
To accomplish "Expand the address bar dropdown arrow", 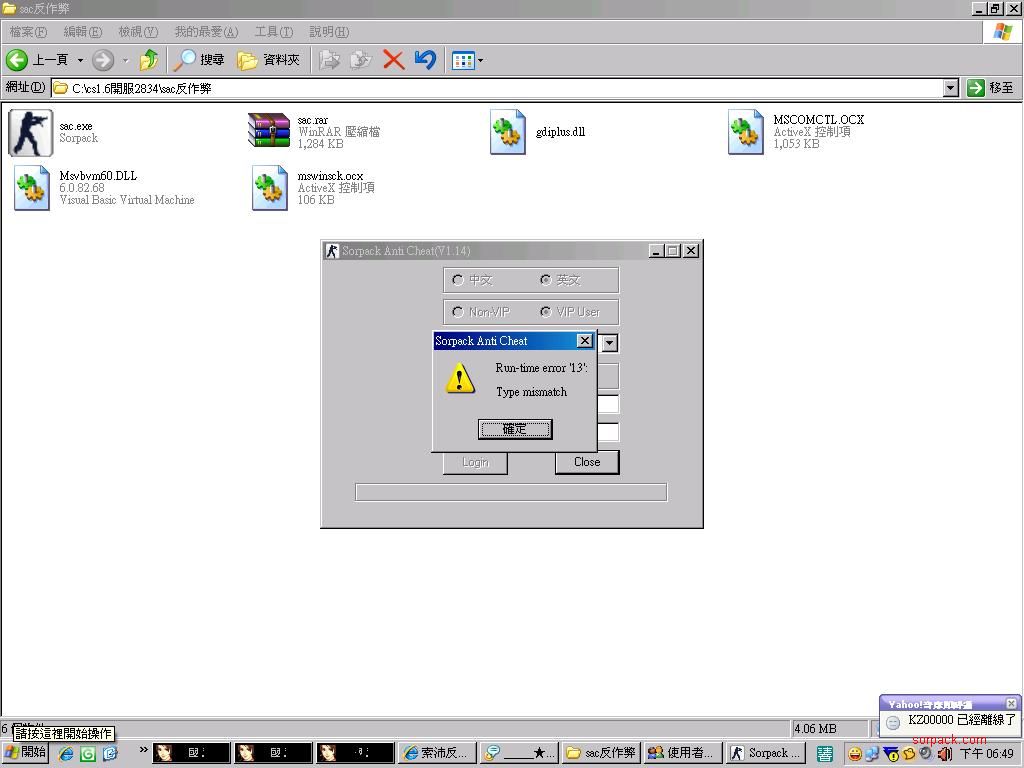I will click(x=950, y=88).
